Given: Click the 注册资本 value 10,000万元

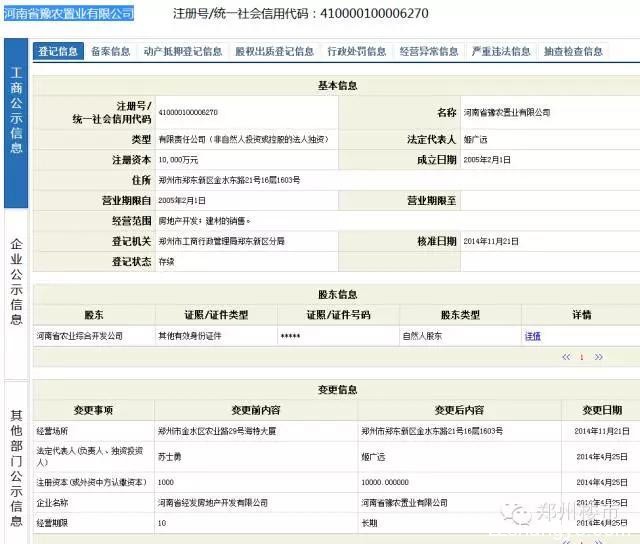Looking at the screenshot, I should tap(178, 160).
